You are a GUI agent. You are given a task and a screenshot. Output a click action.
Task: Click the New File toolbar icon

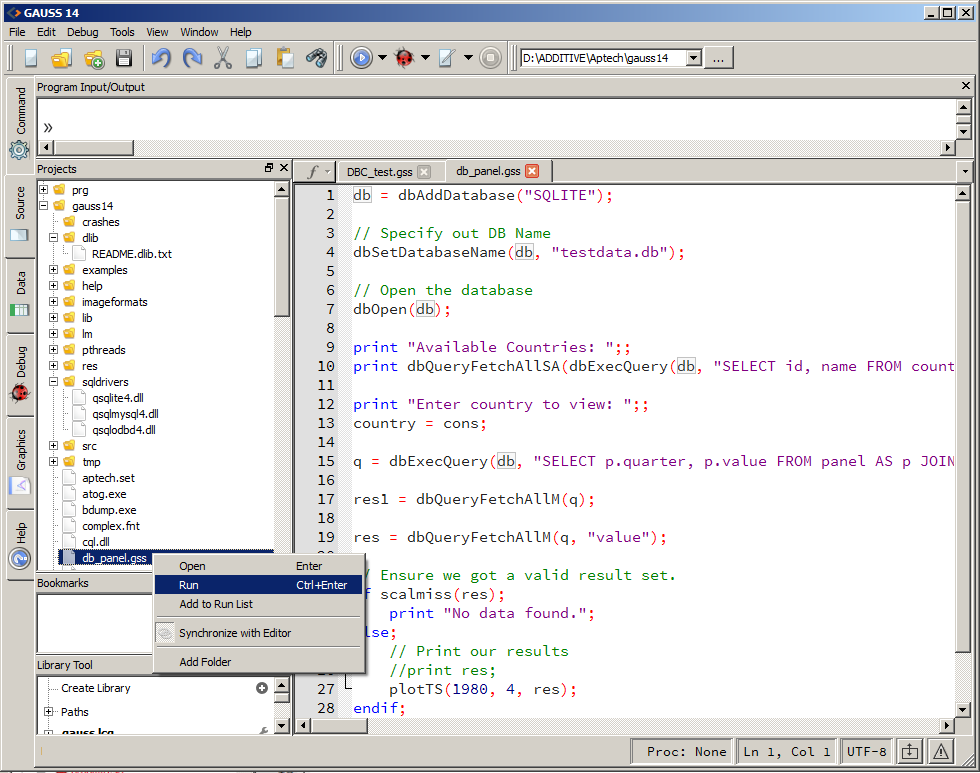(31, 58)
